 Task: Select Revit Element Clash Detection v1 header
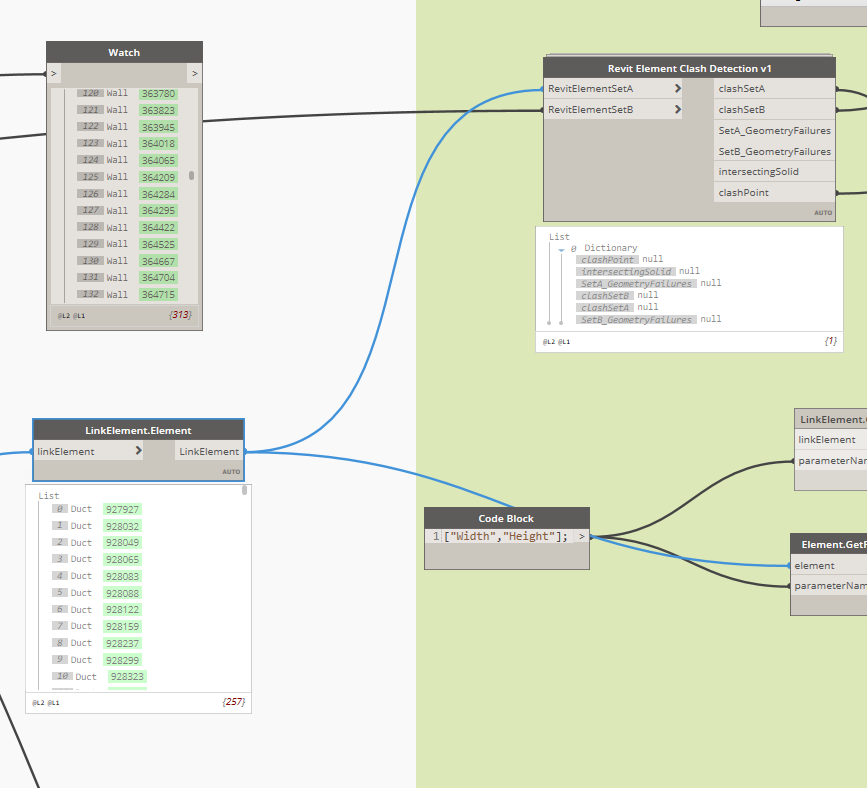(x=689, y=69)
